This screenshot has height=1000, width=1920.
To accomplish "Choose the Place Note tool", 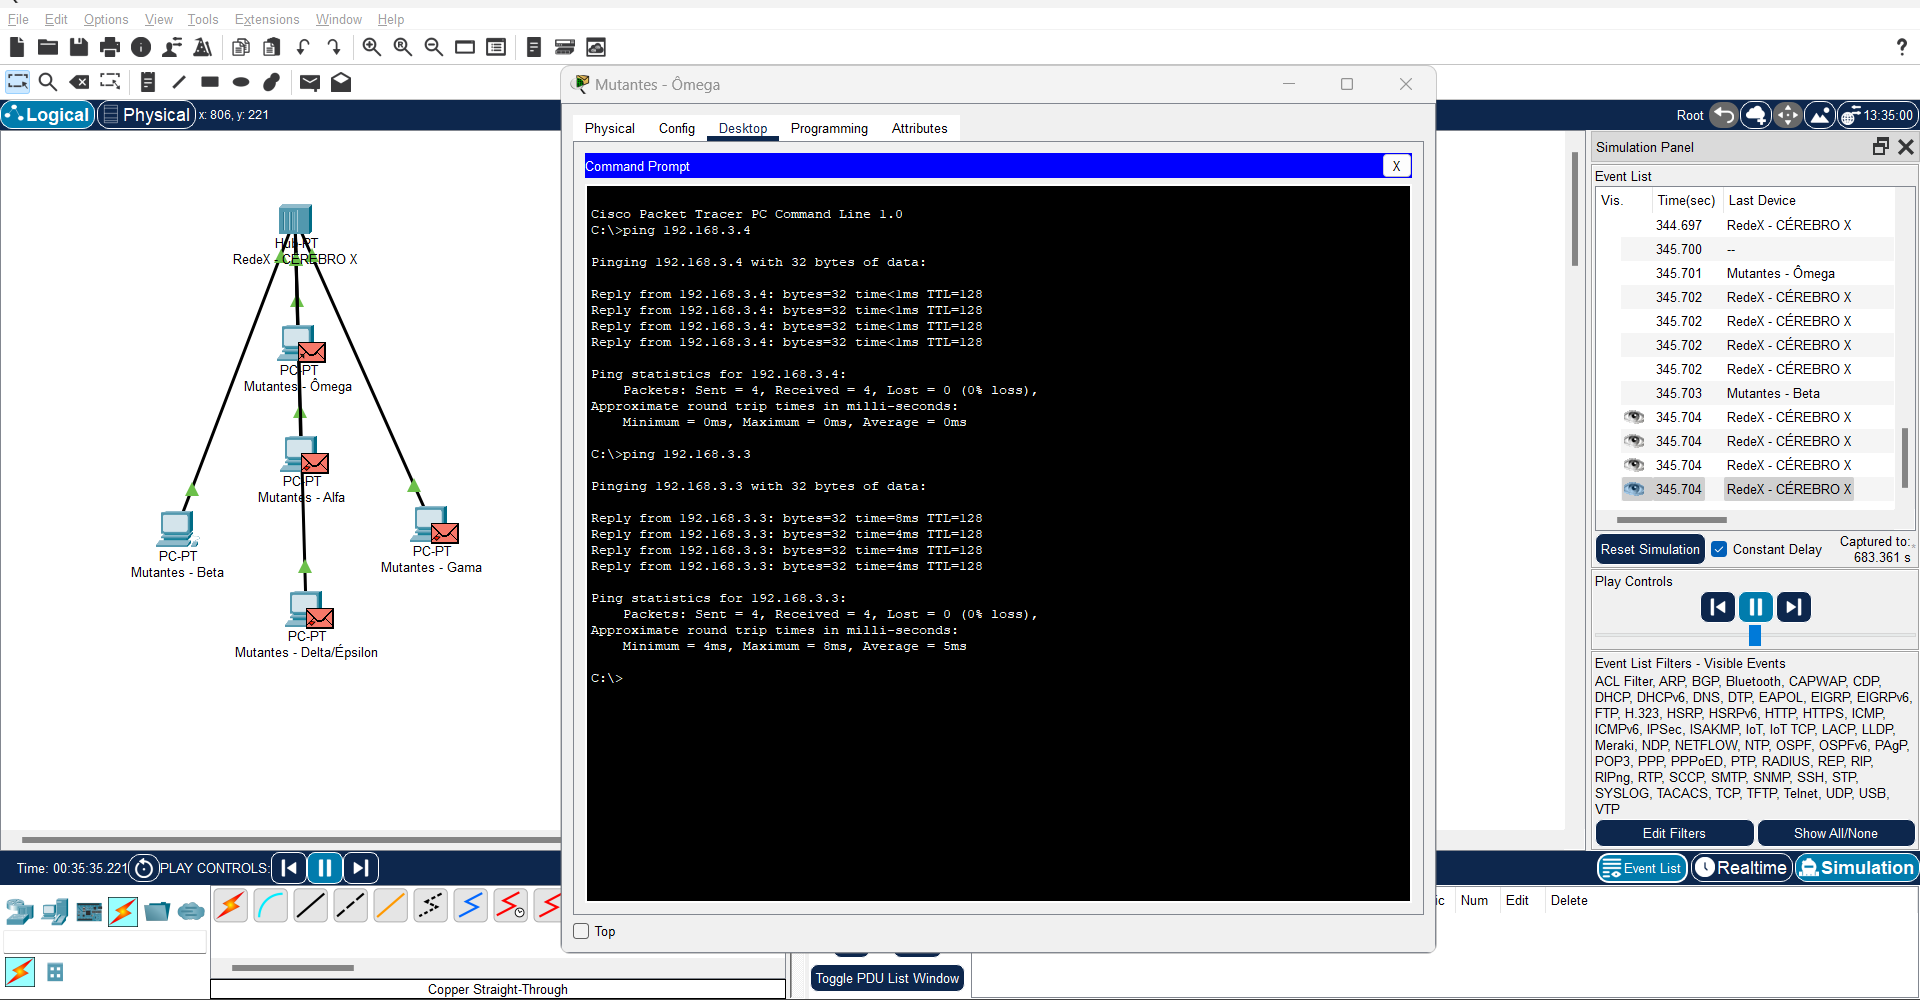I will [x=148, y=82].
